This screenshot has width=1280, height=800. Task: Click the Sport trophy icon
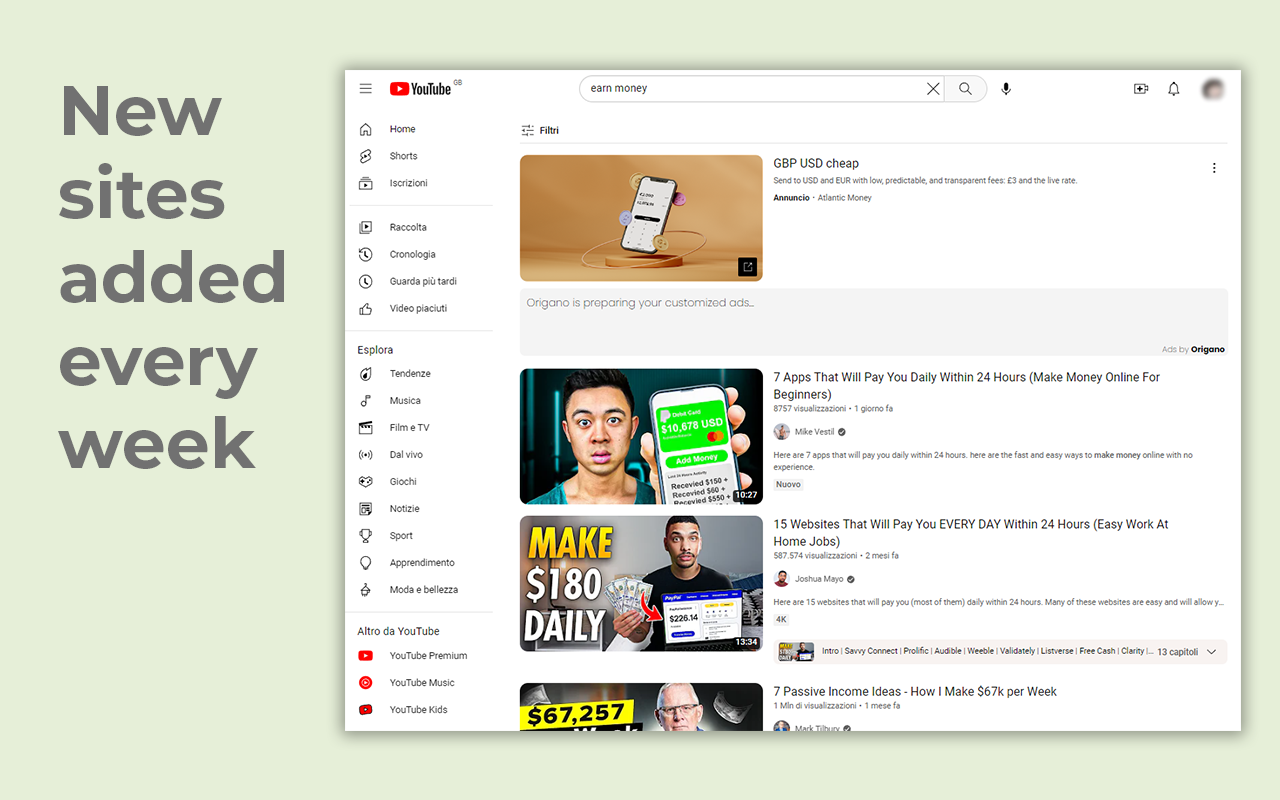coord(366,536)
